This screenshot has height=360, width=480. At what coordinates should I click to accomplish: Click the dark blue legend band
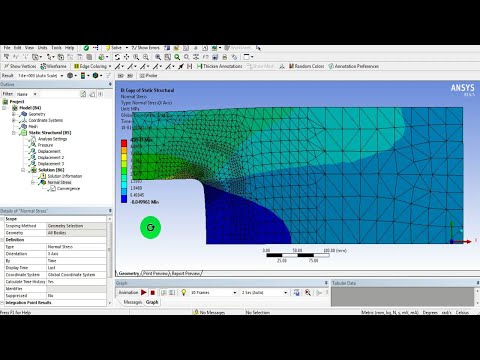point(124,199)
